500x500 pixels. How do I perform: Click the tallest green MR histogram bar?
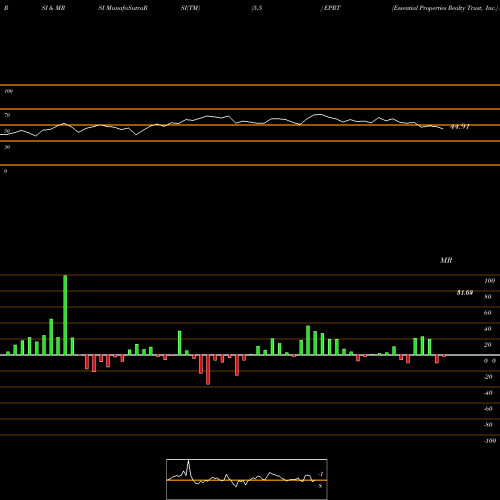[65, 315]
